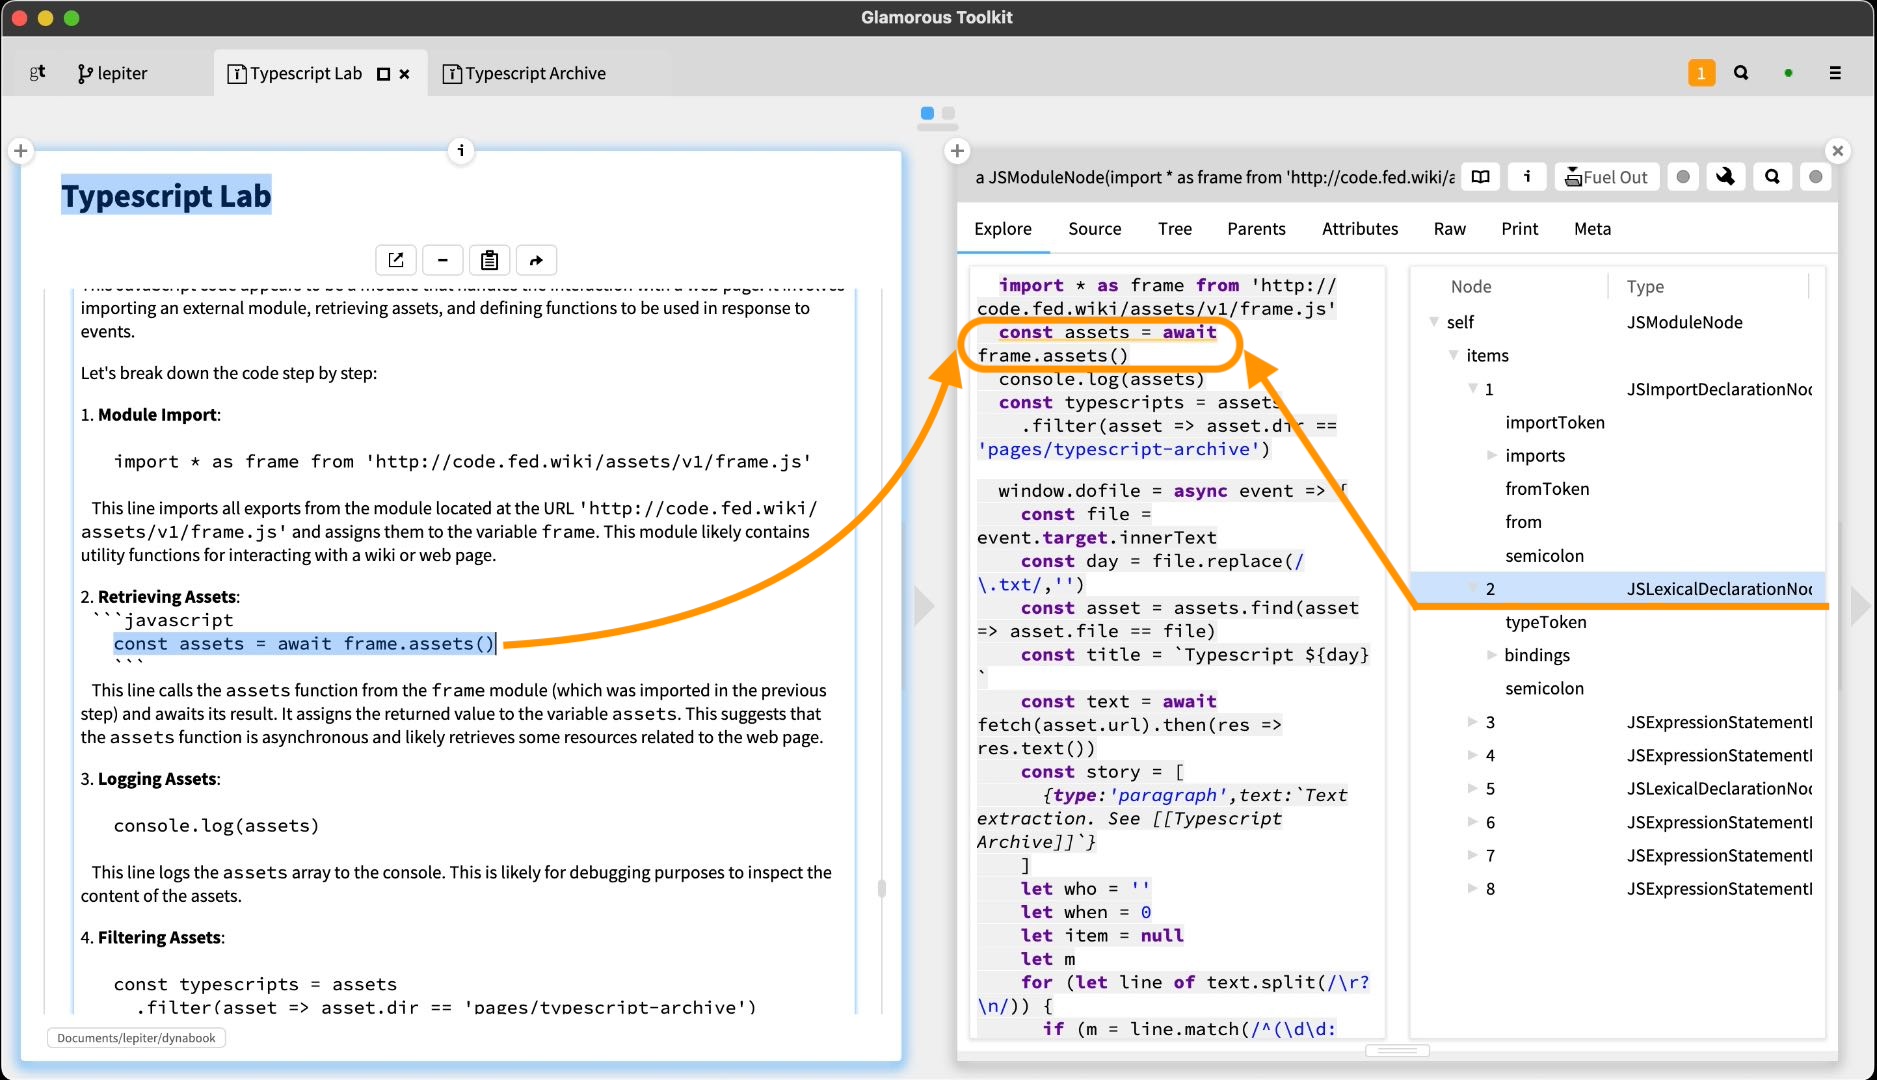Select the importToken tree row
The width and height of the screenshot is (1877, 1080).
[x=1617, y=422]
